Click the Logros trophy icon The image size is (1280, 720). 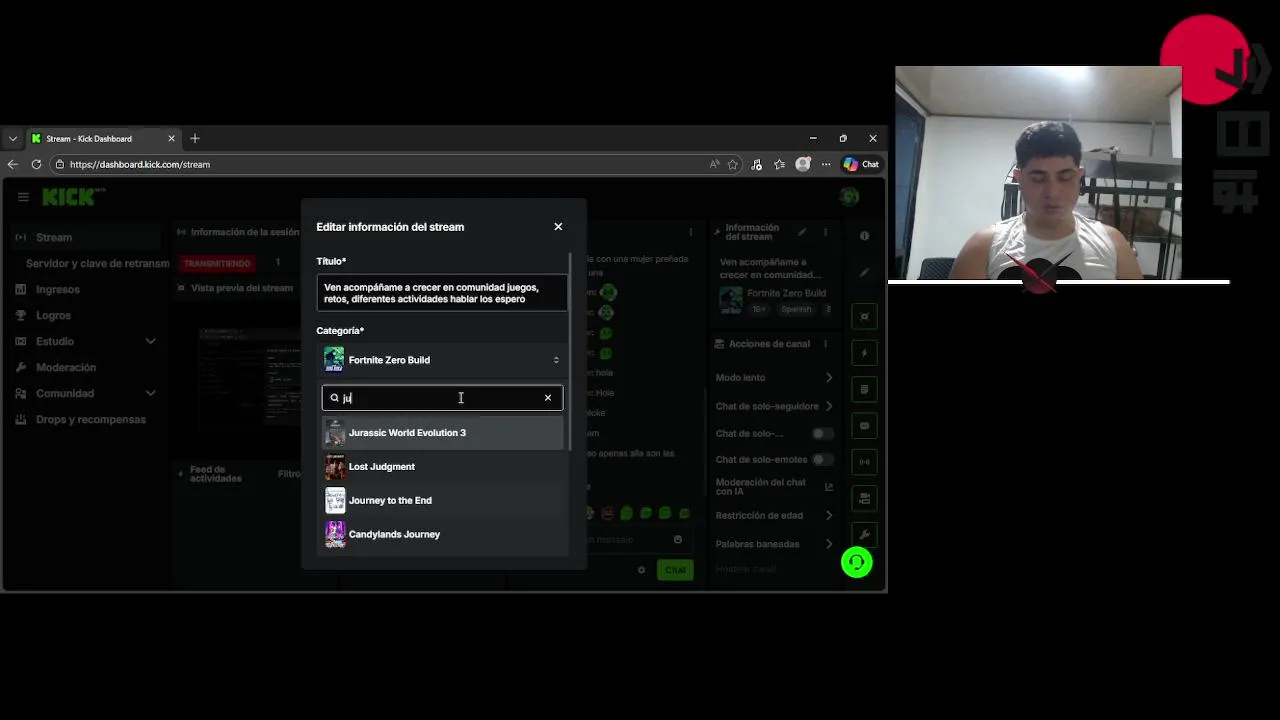click(x=21, y=315)
